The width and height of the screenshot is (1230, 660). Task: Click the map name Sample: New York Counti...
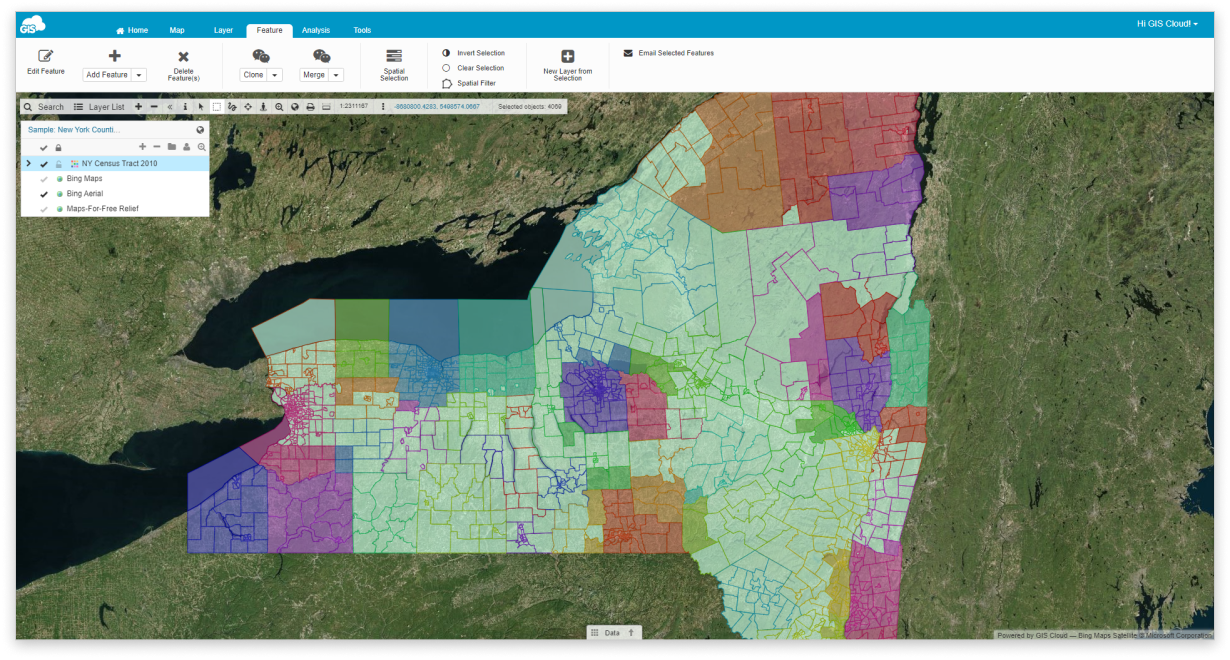point(74,130)
